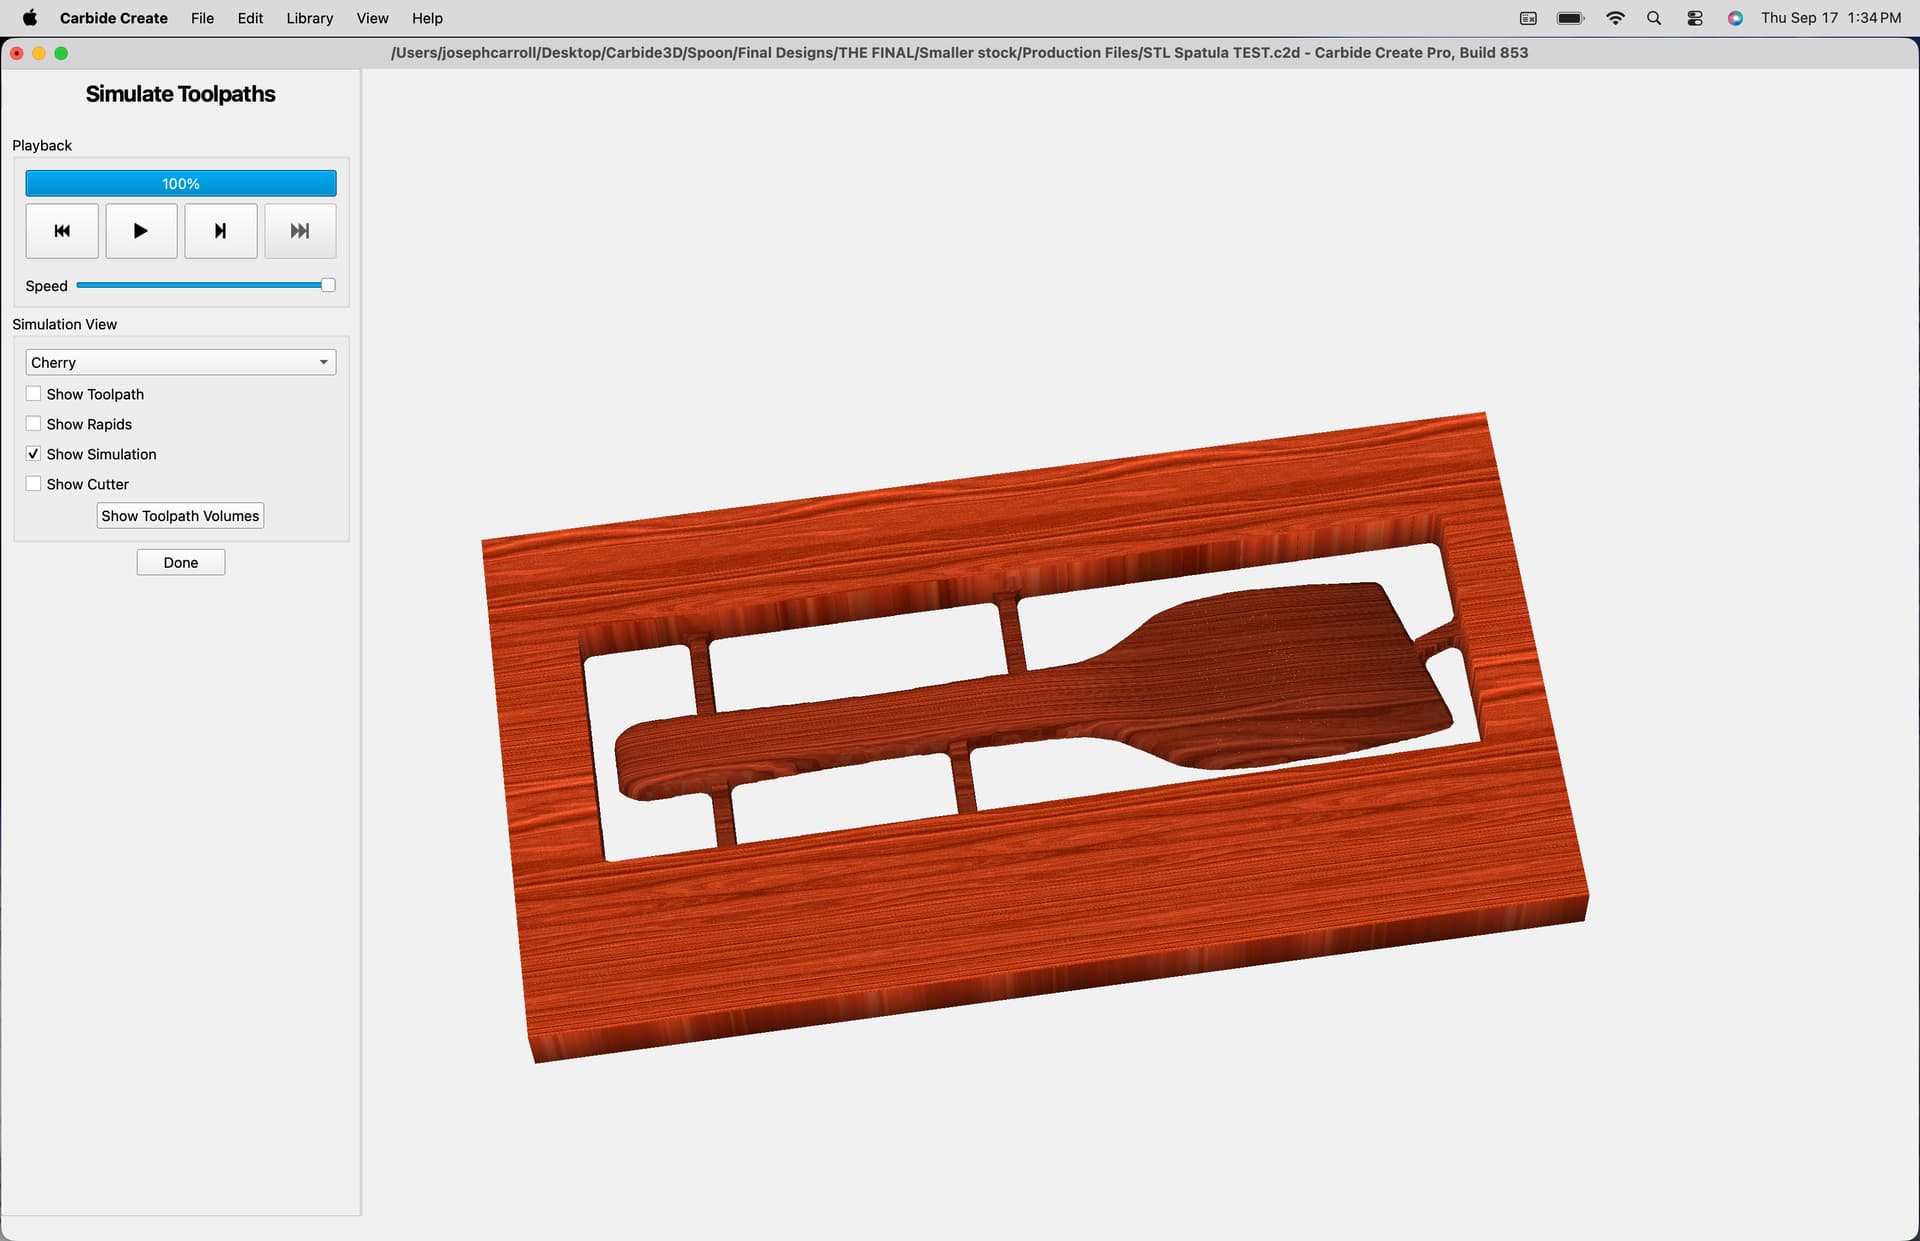Enable Show Cutter checkbox
1920x1241 pixels.
click(34, 484)
